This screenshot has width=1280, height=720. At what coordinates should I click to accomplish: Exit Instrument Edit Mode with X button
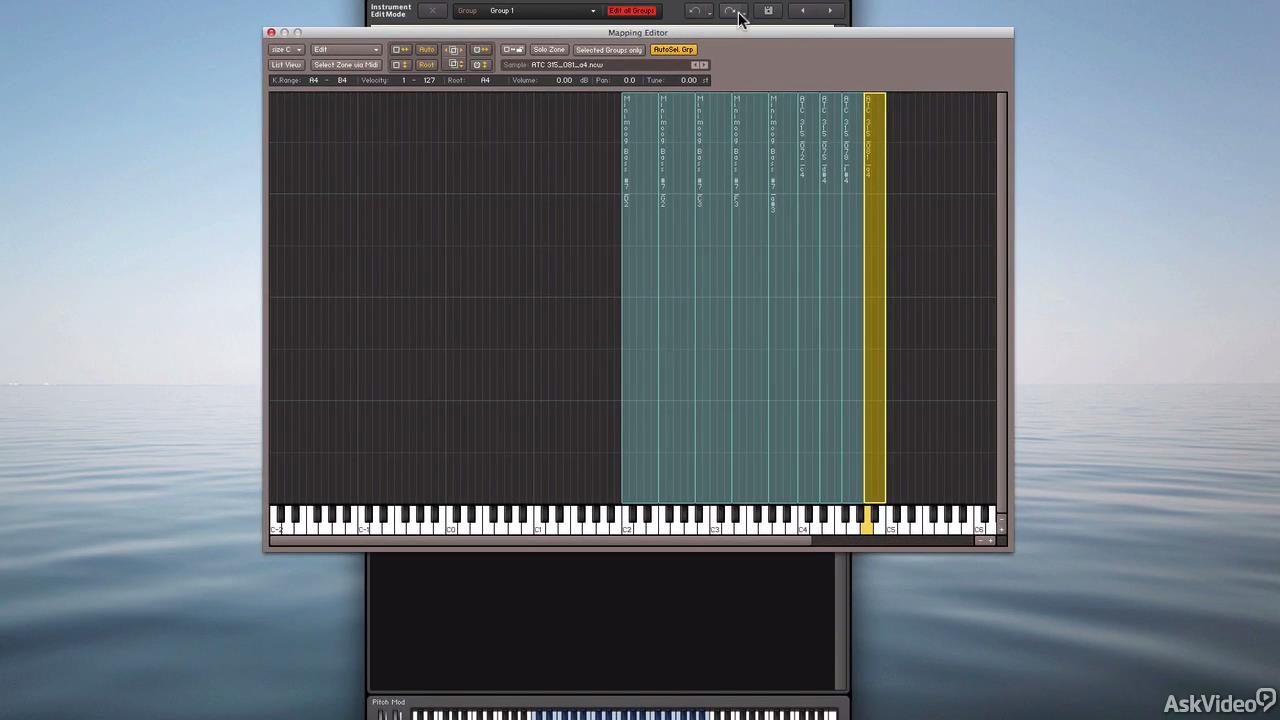[433, 11]
